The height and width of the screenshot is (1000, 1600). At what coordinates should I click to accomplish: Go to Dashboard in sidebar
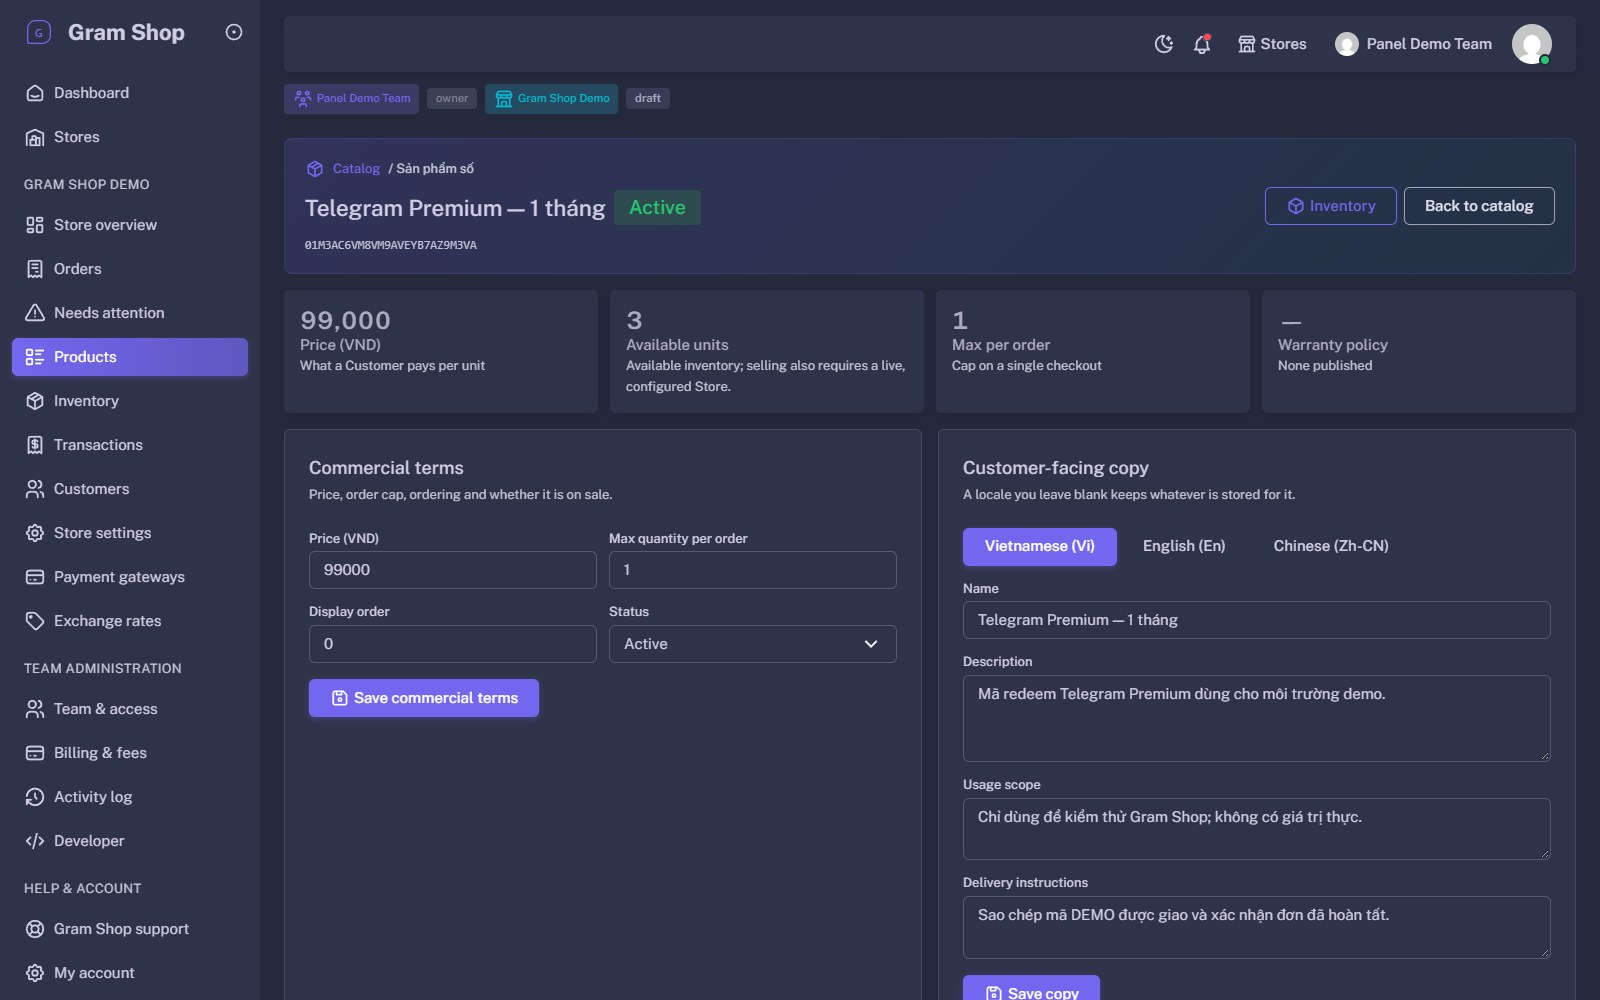point(130,93)
